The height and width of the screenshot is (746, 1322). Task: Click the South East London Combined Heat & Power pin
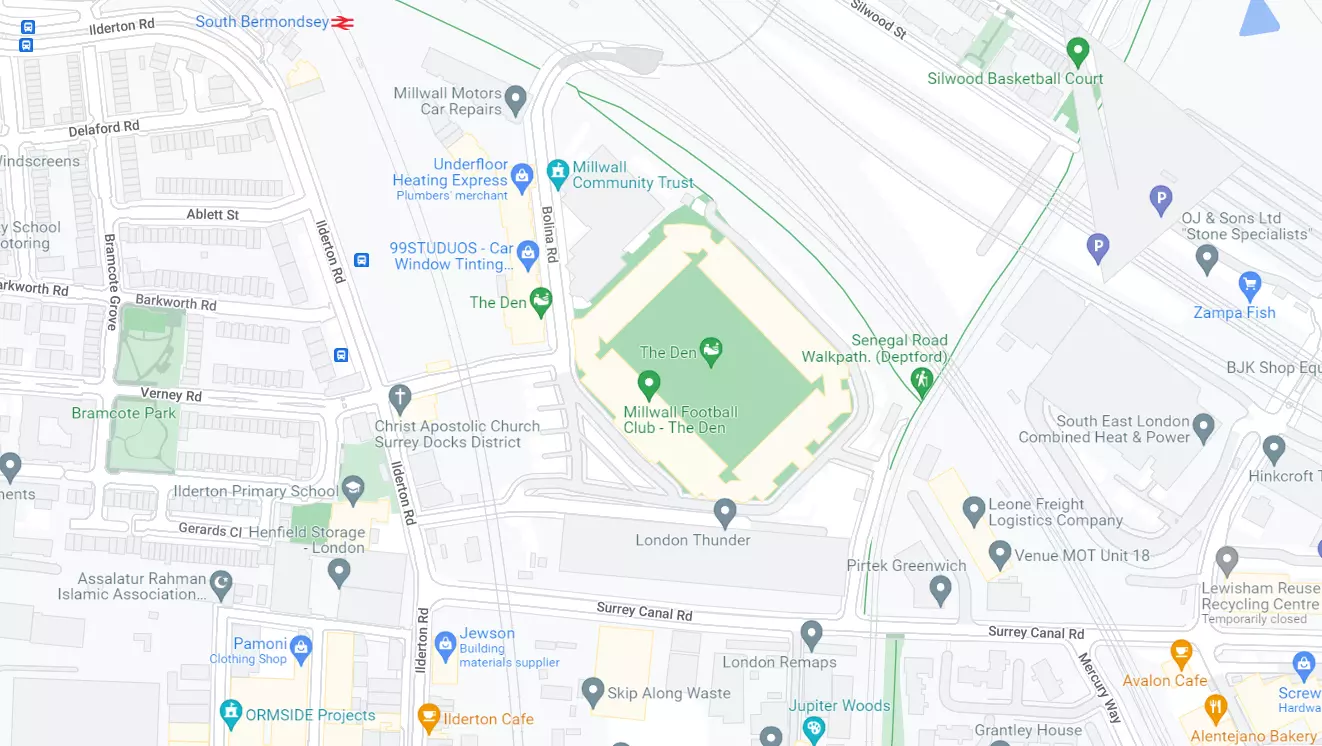pos(1204,427)
